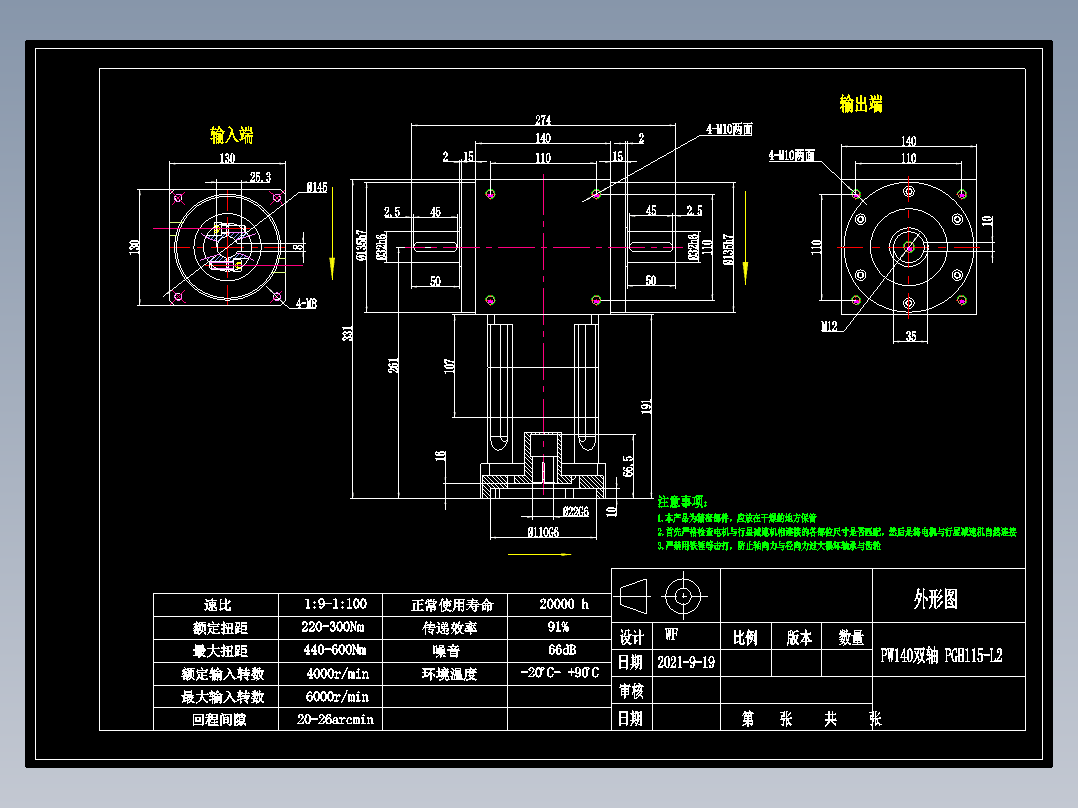Click the 274 overall width dimension
The image size is (1078, 808).
(x=541, y=119)
